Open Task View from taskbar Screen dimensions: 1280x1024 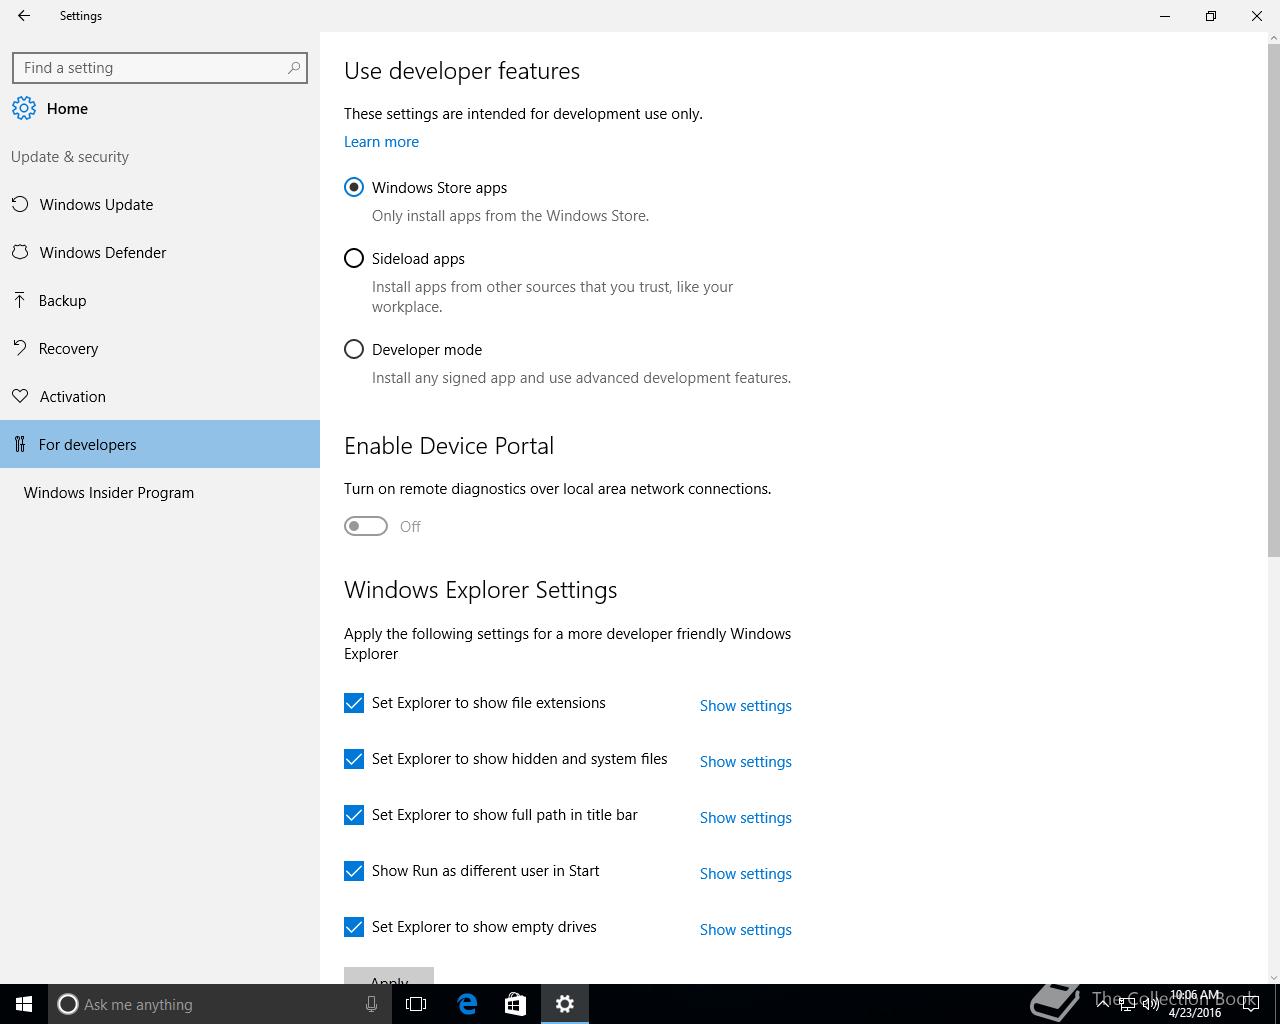click(x=416, y=1004)
